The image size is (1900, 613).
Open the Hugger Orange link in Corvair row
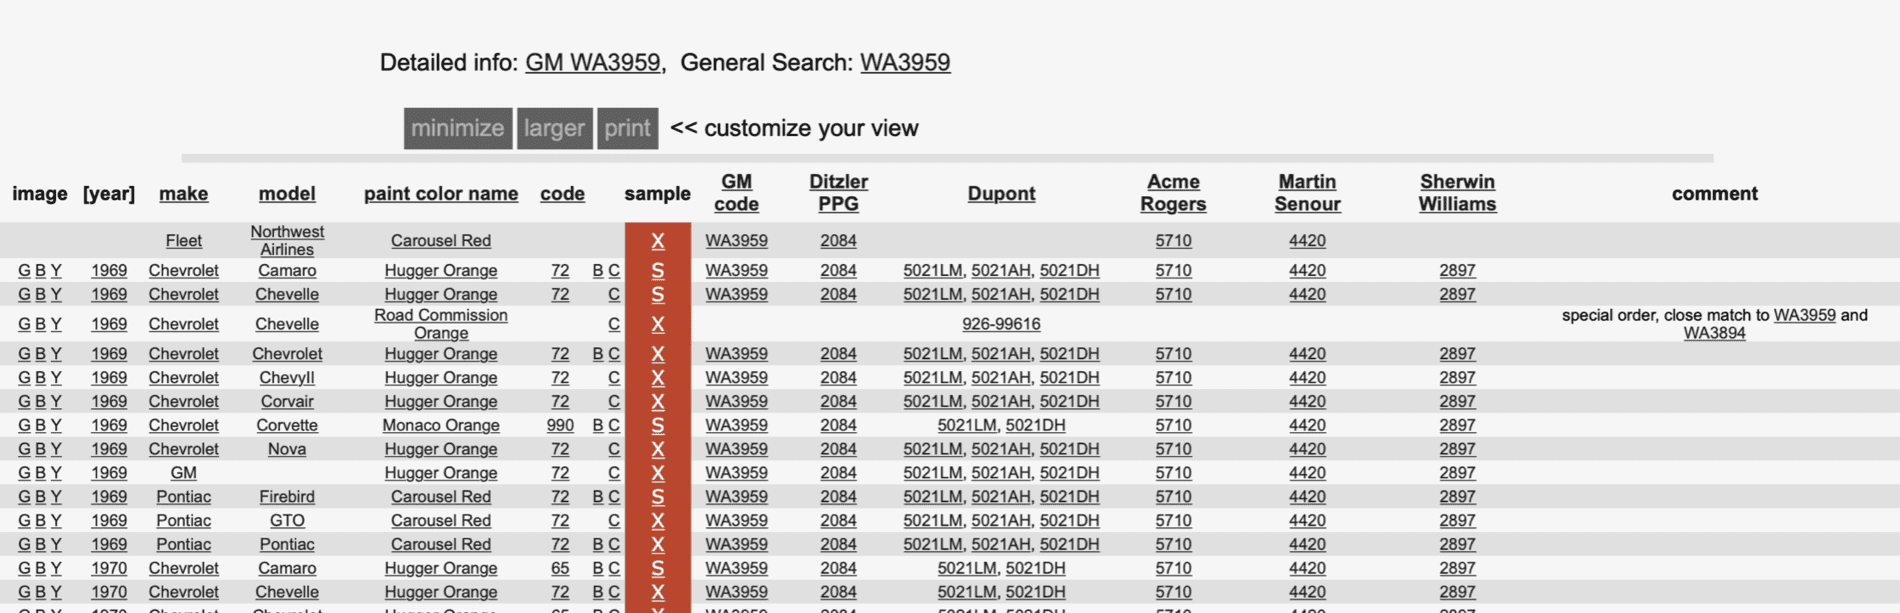441,401
